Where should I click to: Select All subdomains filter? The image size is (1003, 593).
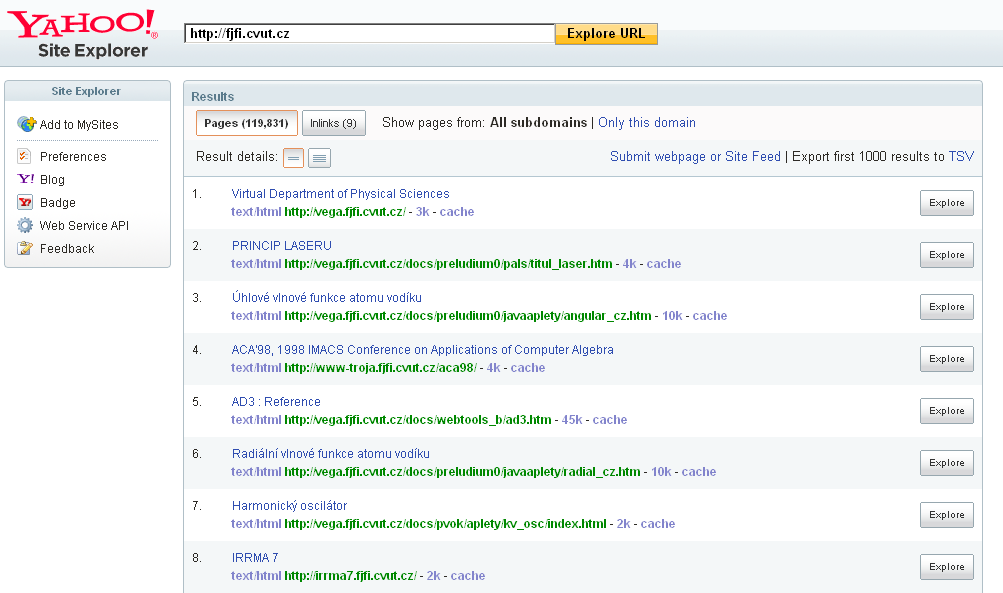[x=538, y=122]
